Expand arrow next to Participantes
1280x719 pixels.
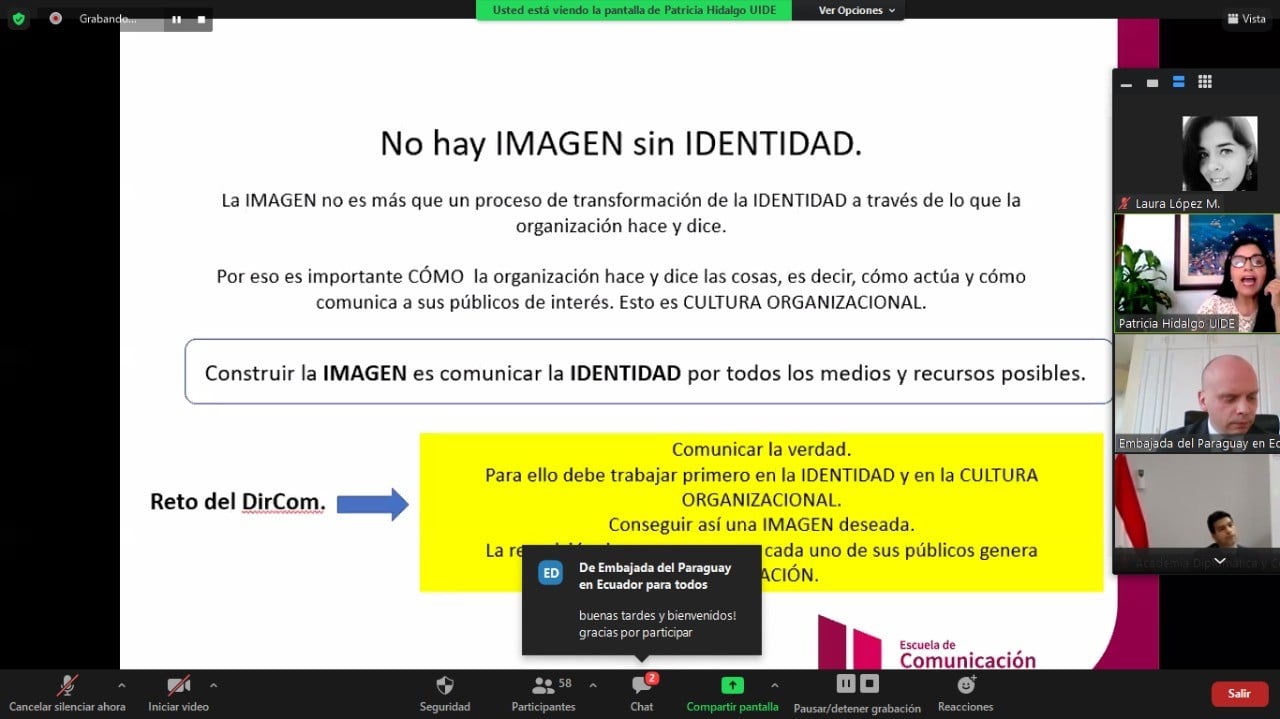(x=592, y=685)
